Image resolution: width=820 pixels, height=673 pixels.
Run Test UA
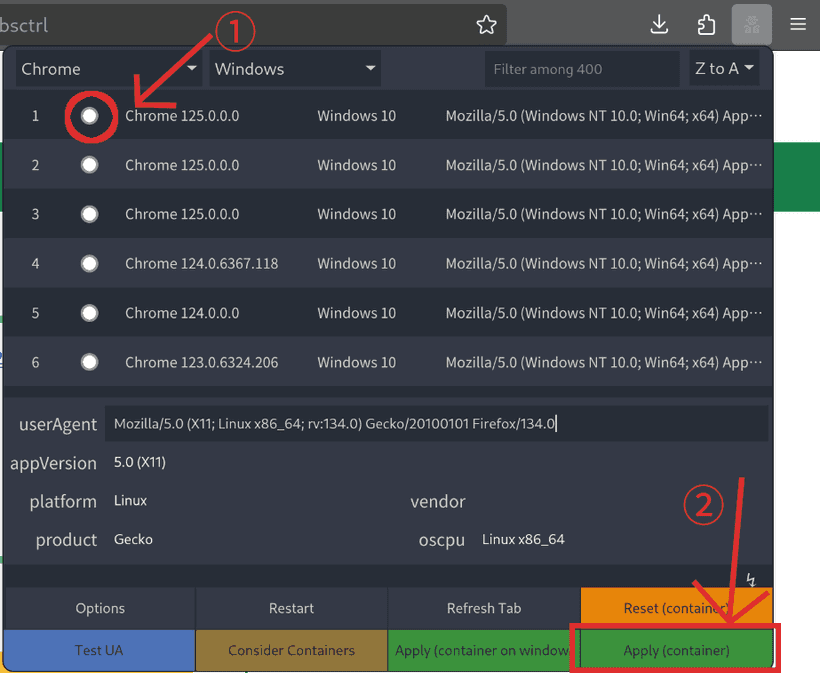(99, 649)
